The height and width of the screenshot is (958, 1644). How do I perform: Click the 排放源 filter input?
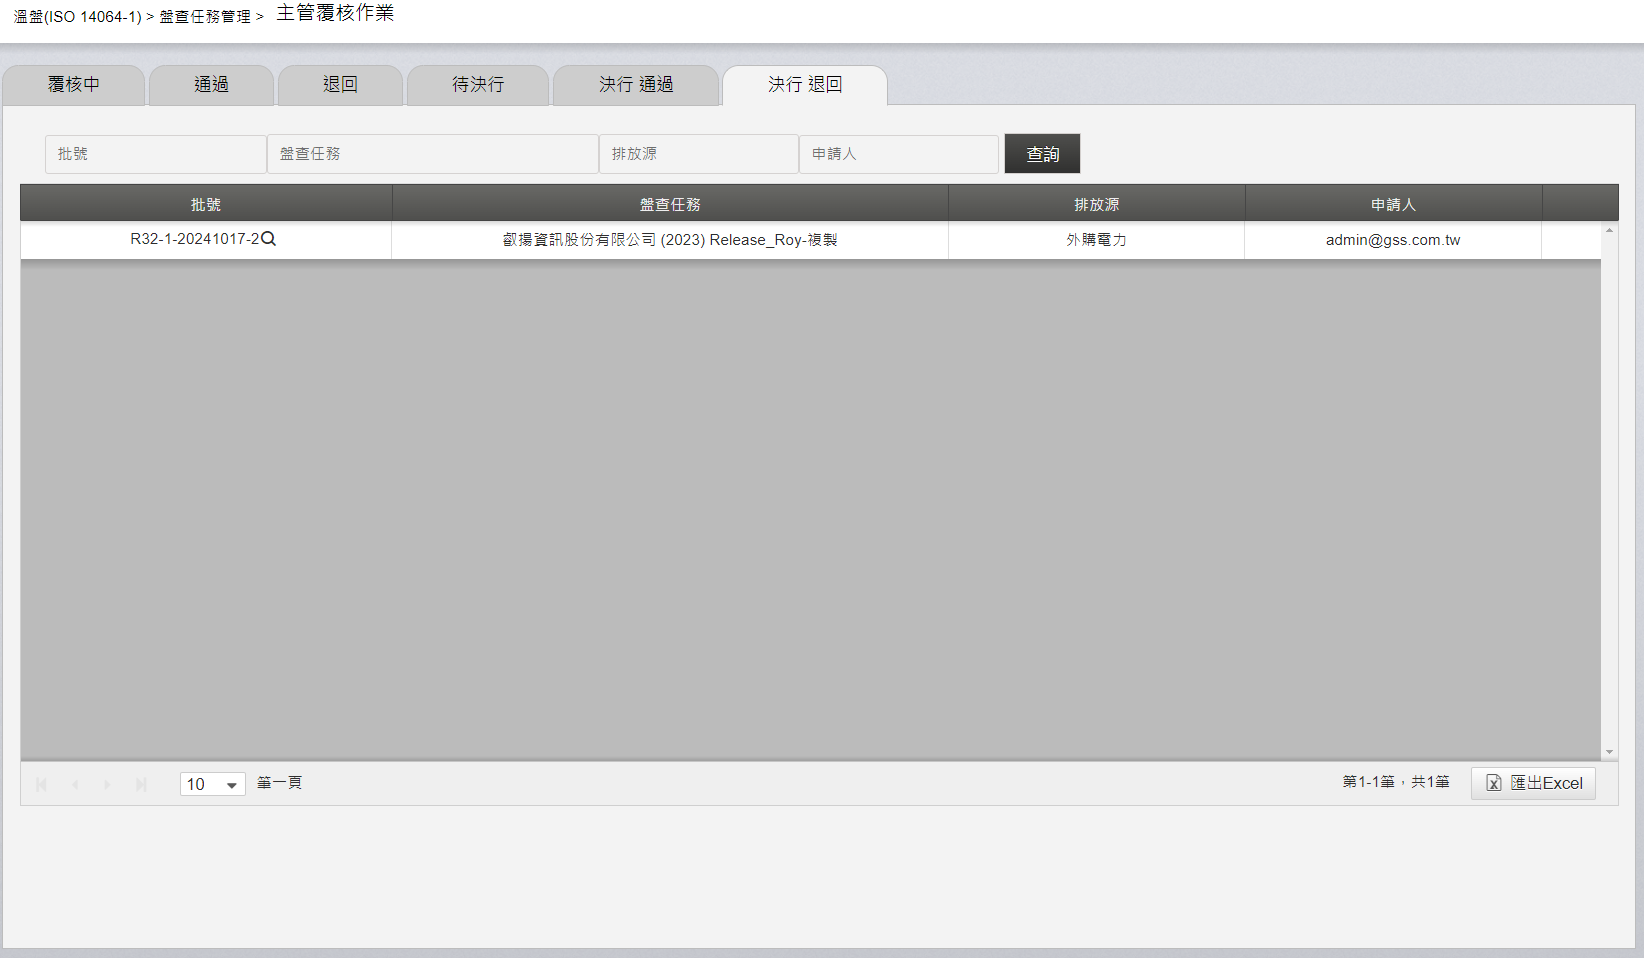699,154
